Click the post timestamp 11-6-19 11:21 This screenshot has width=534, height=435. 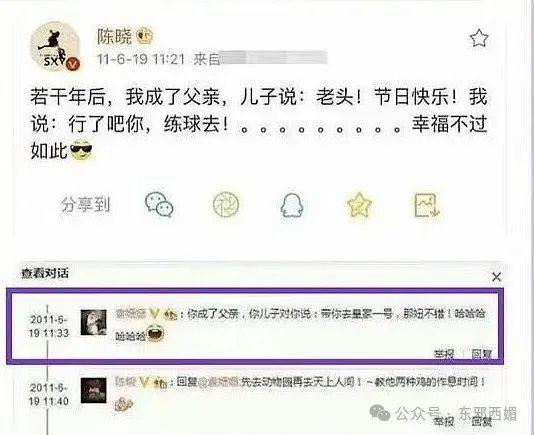pyautogui.click(x=141, y=59)
